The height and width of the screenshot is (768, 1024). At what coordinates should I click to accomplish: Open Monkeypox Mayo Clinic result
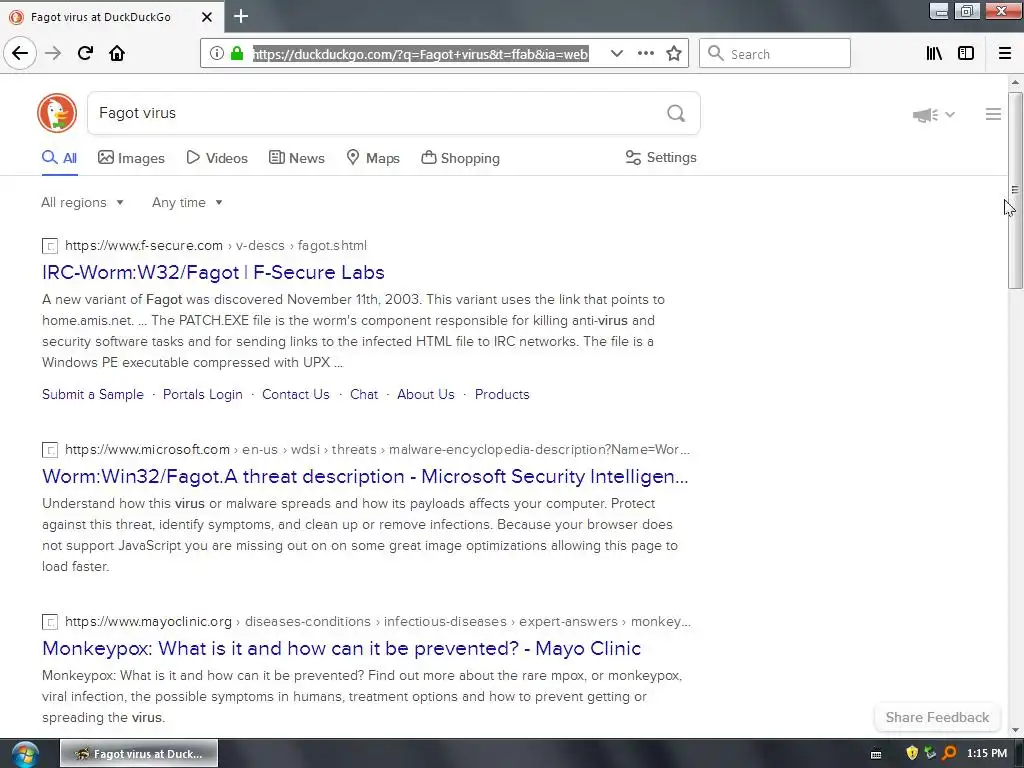point(342,648)
